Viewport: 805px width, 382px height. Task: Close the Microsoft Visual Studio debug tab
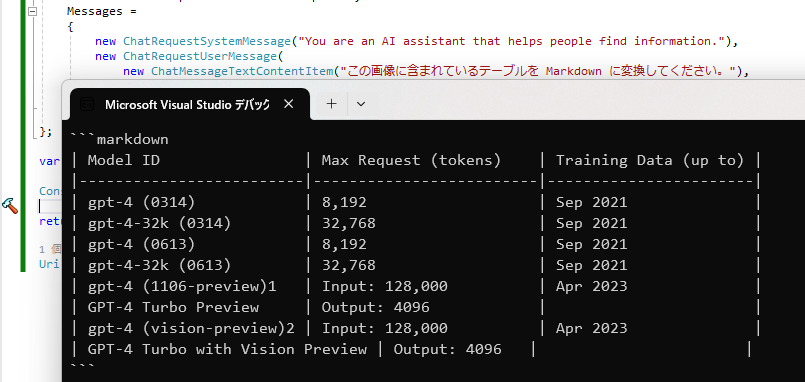[x=289, y=104]
